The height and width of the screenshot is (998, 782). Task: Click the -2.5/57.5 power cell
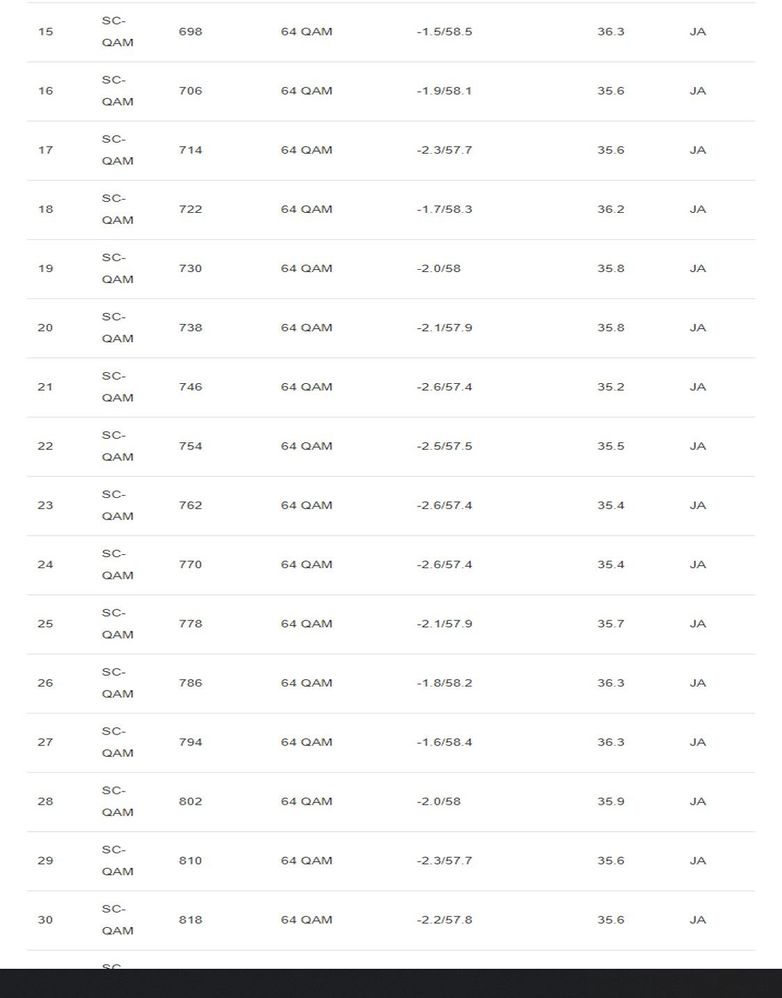coord(444,446)
